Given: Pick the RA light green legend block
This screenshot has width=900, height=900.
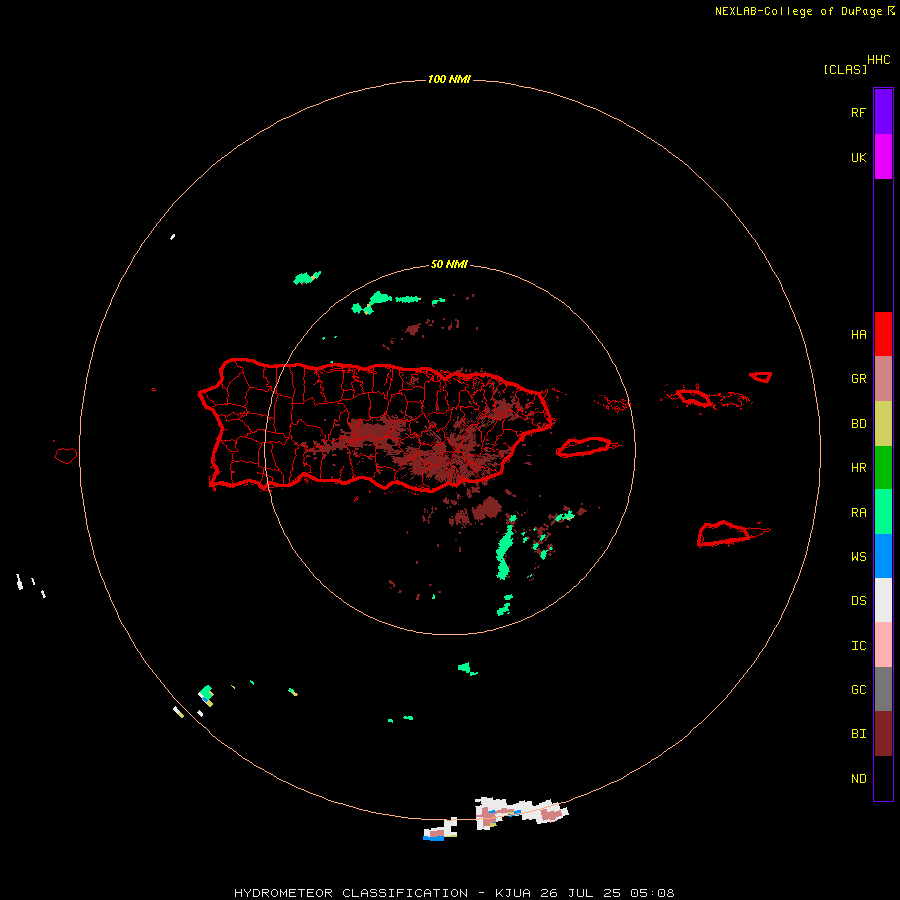Looking at the screenshot, I should point(883,512).
